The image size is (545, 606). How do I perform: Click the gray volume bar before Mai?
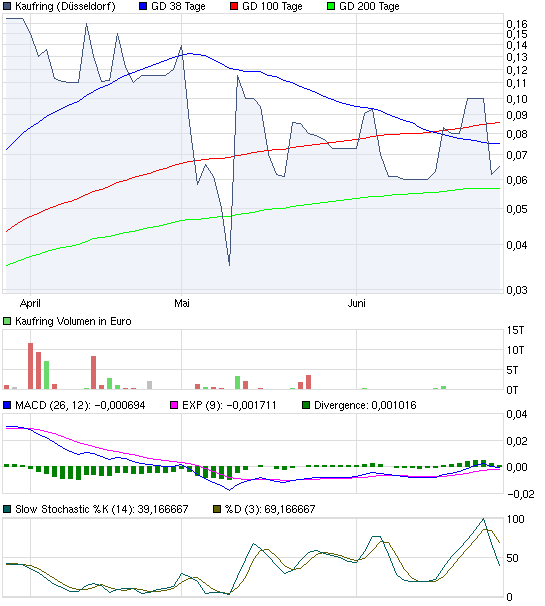tap(150, 385)
